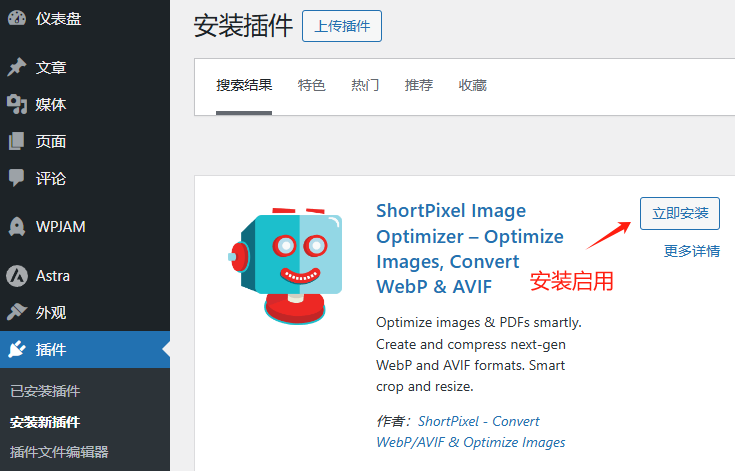Open the 热门 plugins tab

coord(365,86)
